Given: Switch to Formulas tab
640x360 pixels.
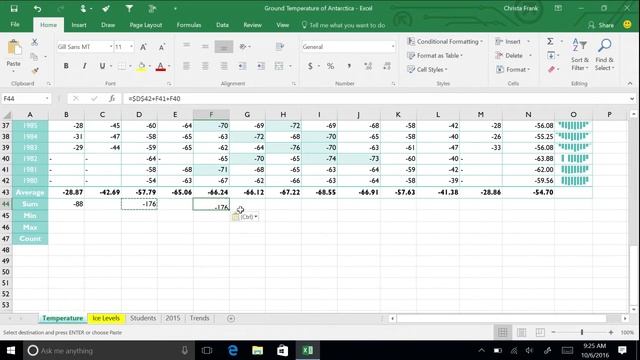Looking at the screenshot, I should point(189,25).
